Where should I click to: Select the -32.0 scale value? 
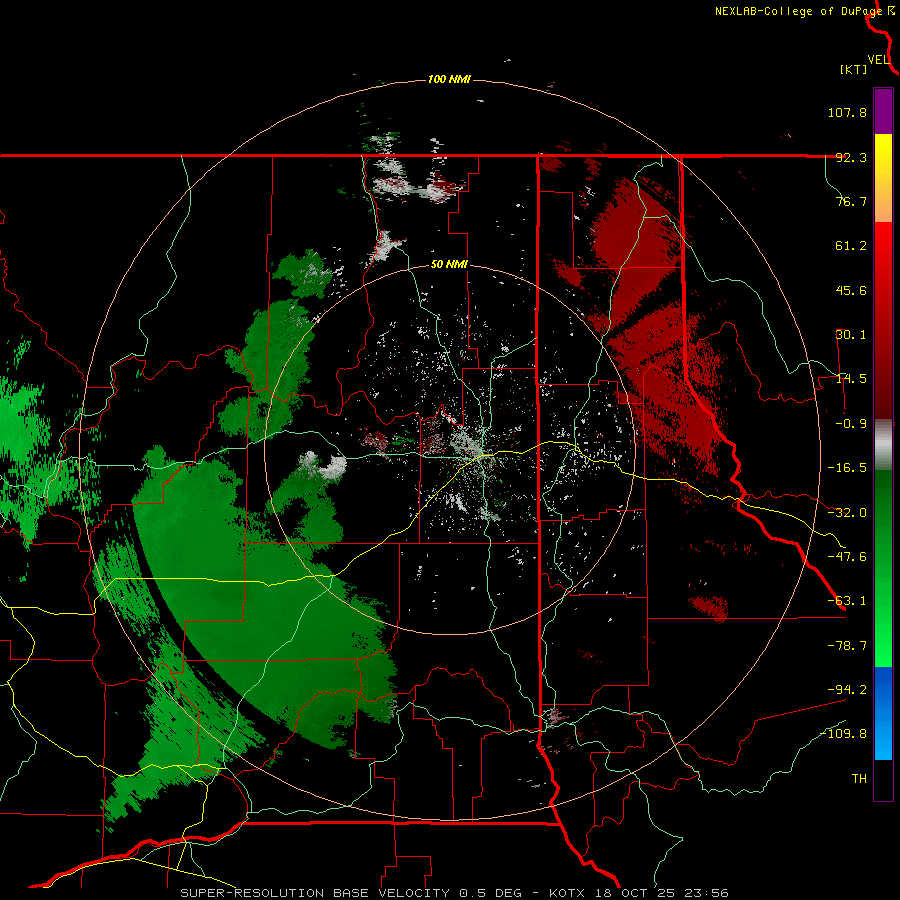tap(847, 513)
